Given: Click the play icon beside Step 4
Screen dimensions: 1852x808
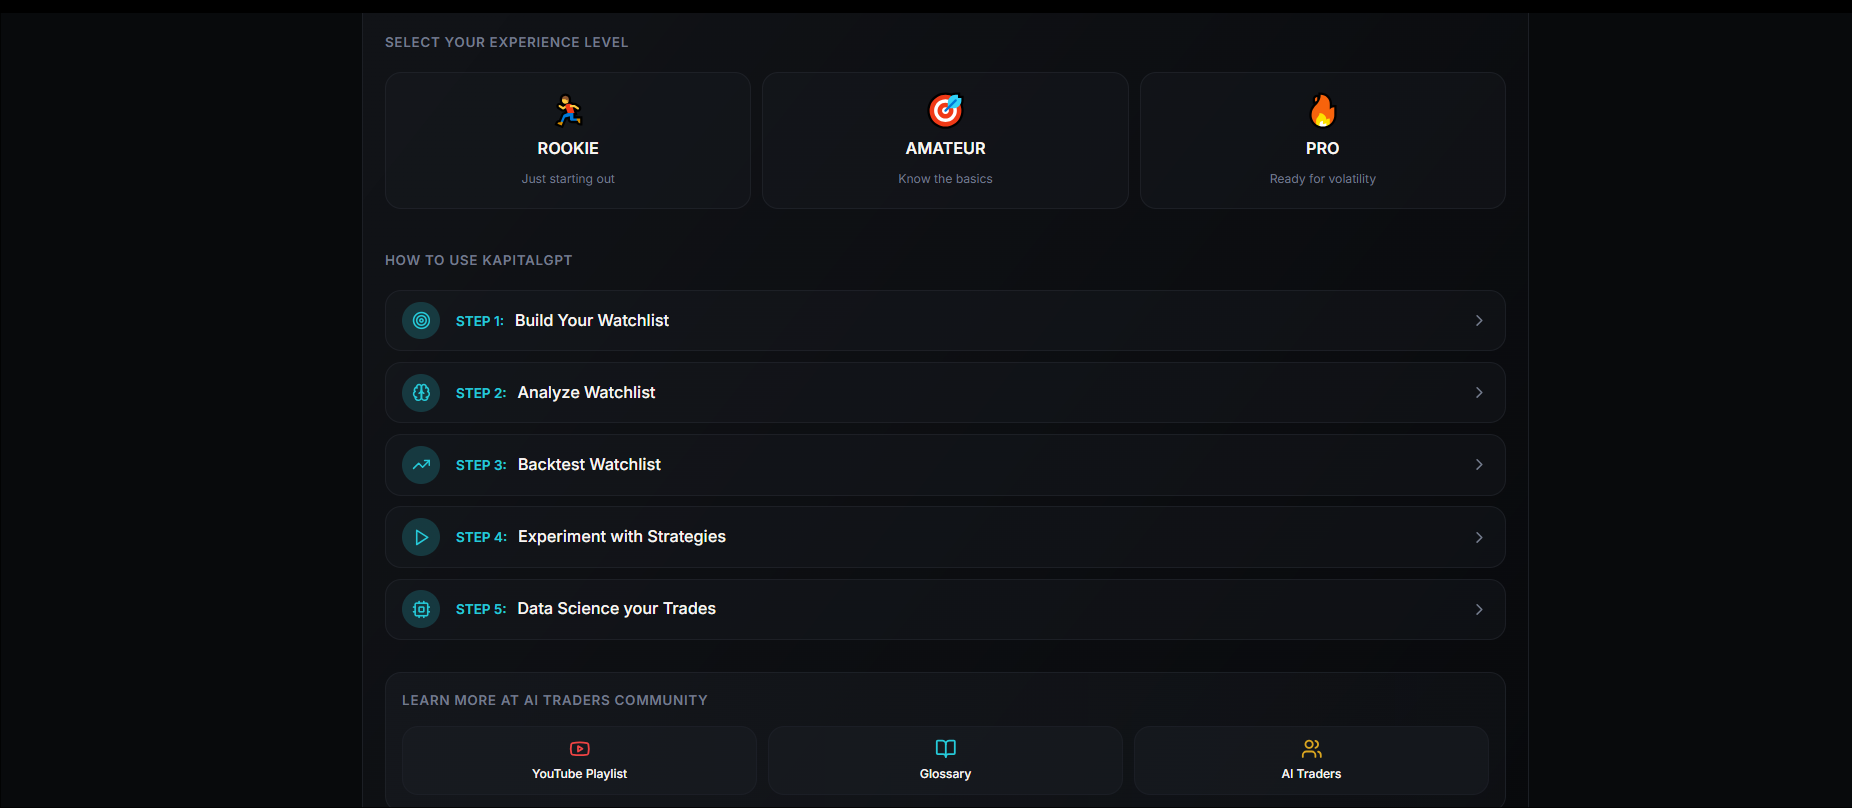Looking at the screenshot, I should (421, 537).
